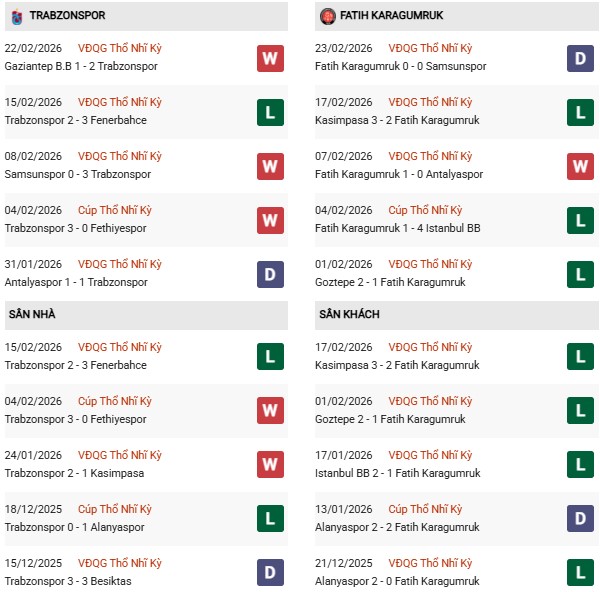The width and height of the screenshot is (600, 592).
Task: Click the W badge for Gaziantep B.B match
Action: coord(269,58)
